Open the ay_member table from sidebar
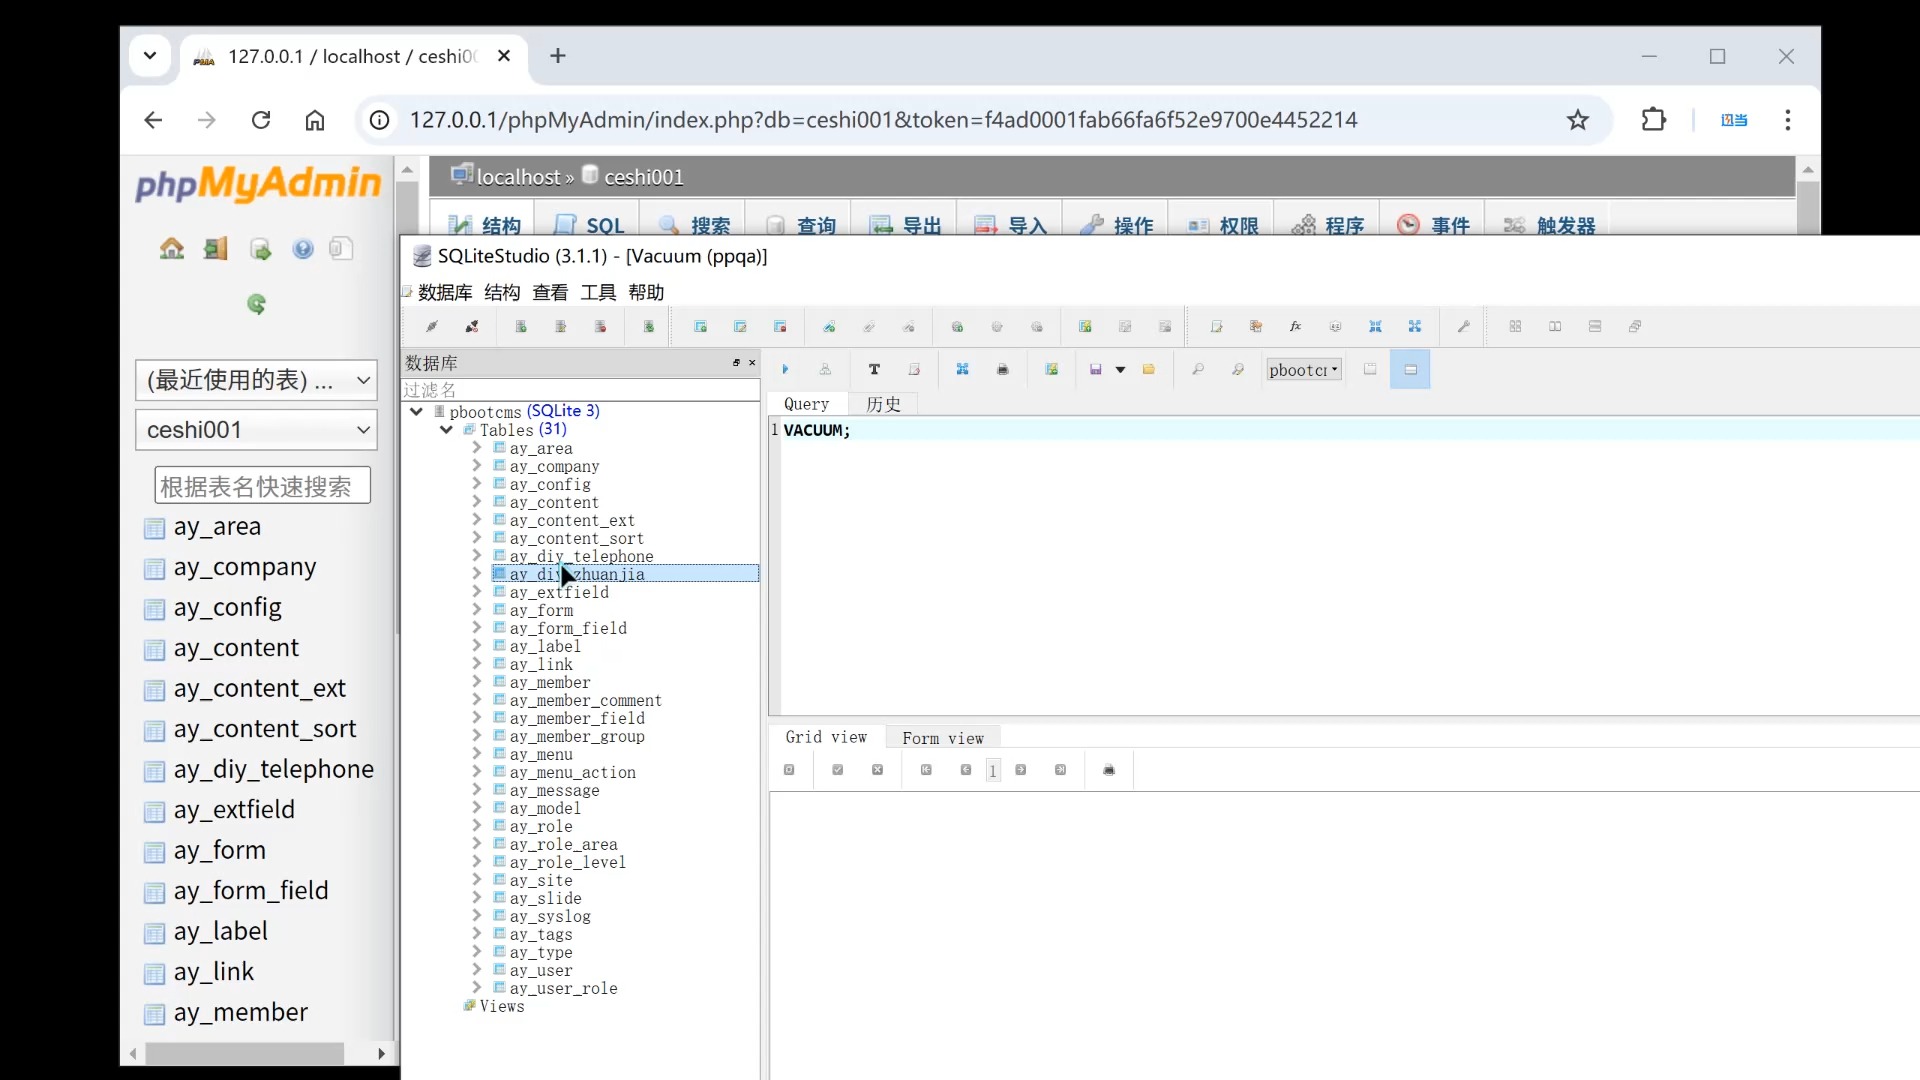 (x=240, y=1012)
